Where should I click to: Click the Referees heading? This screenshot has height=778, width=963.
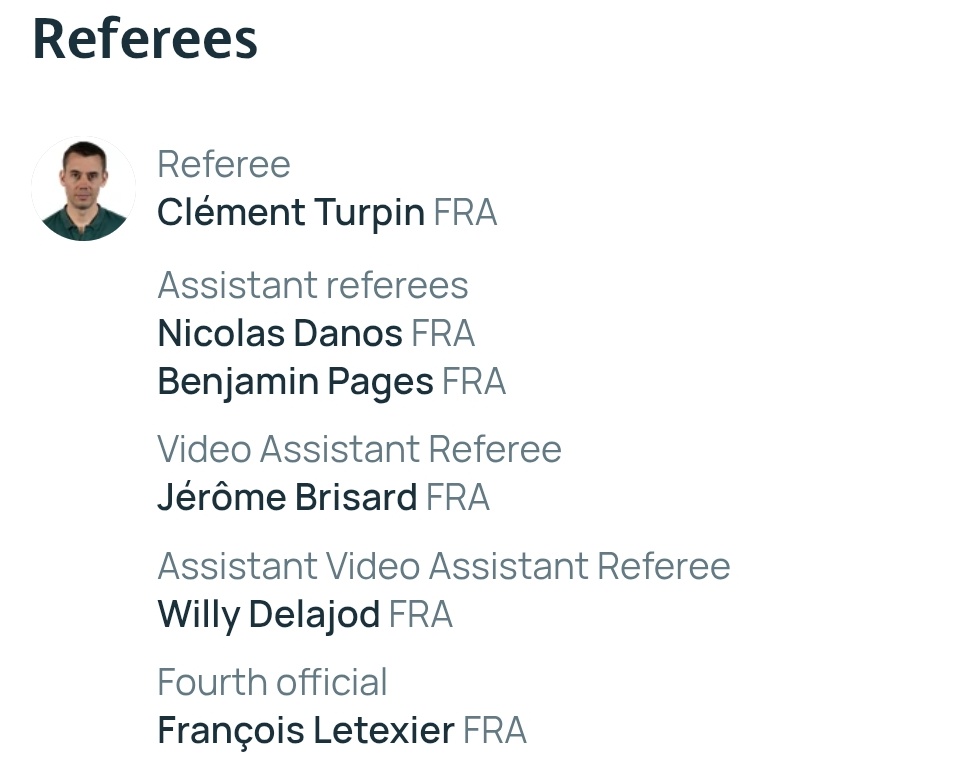point(145,40)
